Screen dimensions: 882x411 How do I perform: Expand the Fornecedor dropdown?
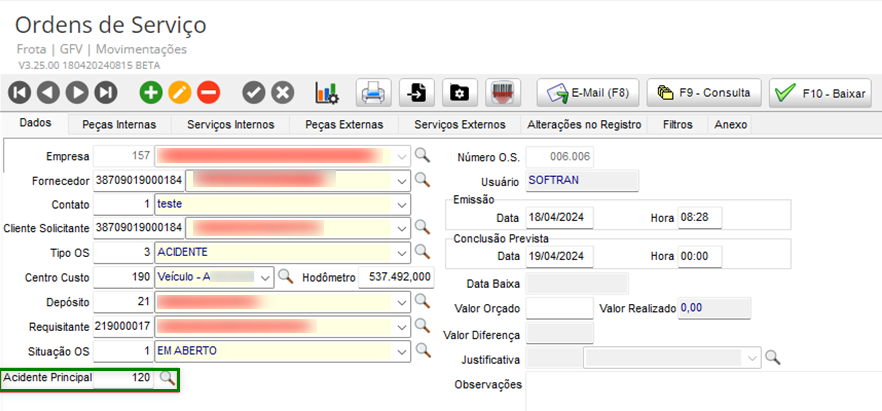(402, 181)
